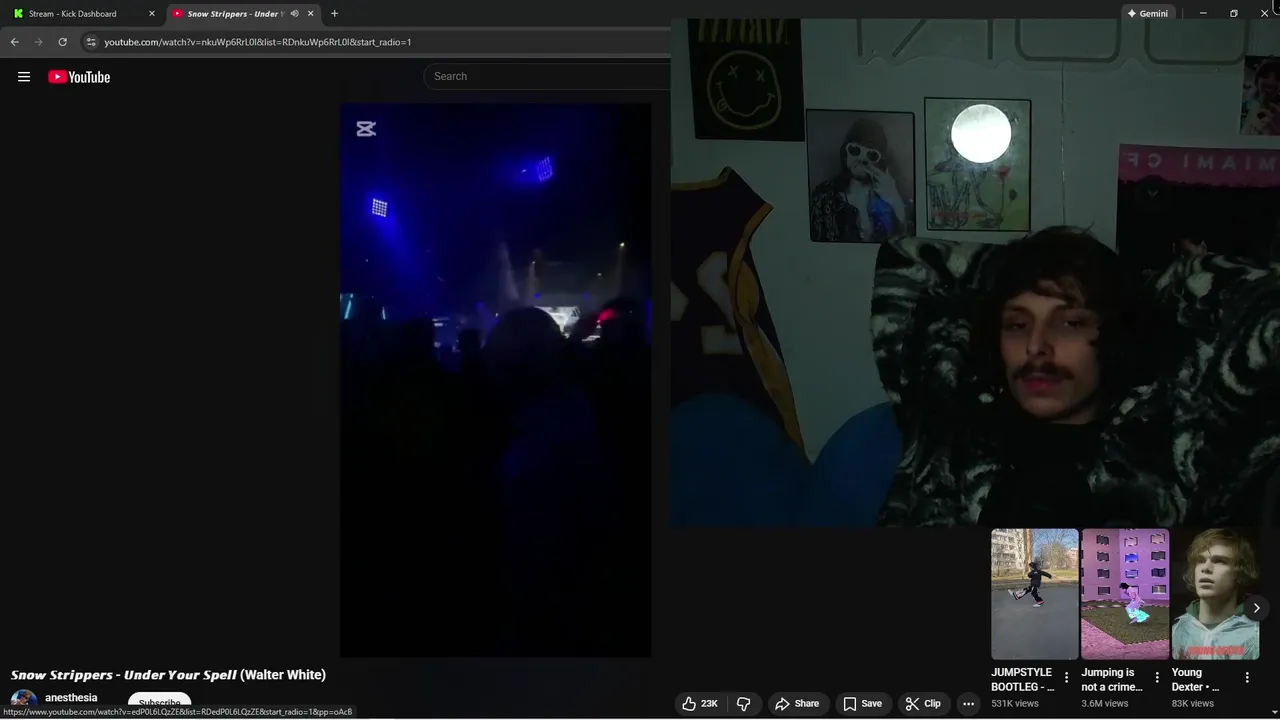Share the video
Image resolution: width=1280 pixels, height=720 pixels.
797,704
